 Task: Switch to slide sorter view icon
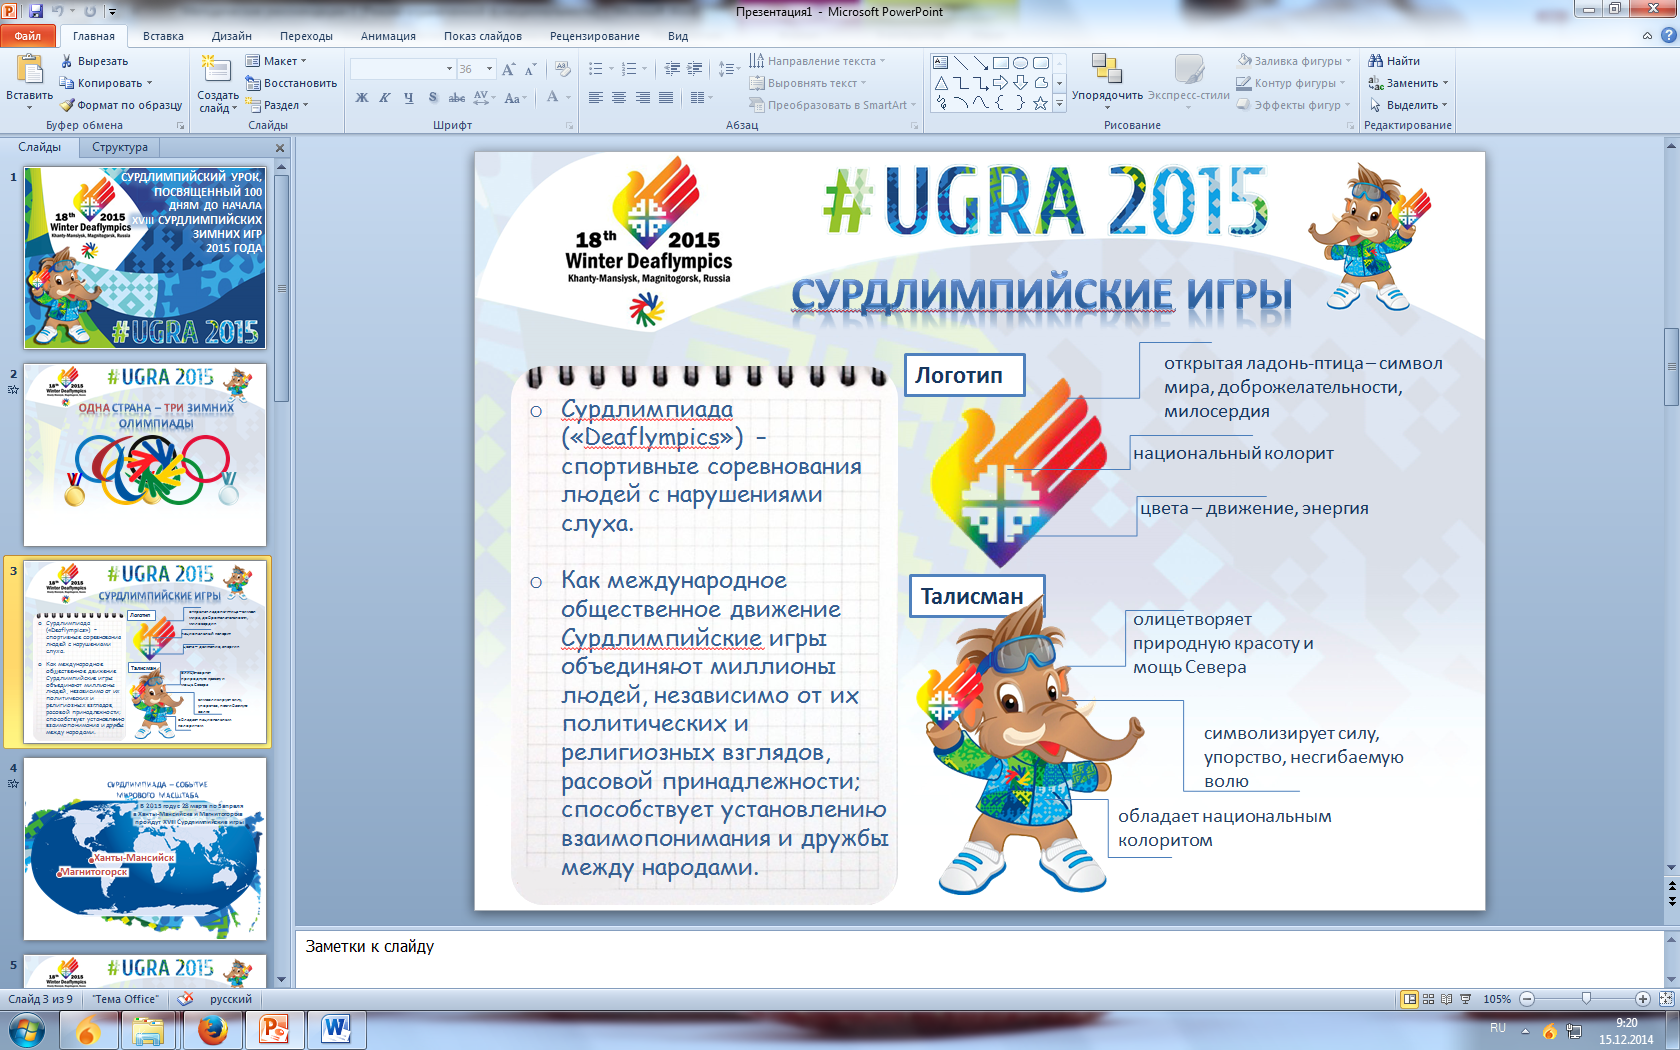pos(1429,999)
